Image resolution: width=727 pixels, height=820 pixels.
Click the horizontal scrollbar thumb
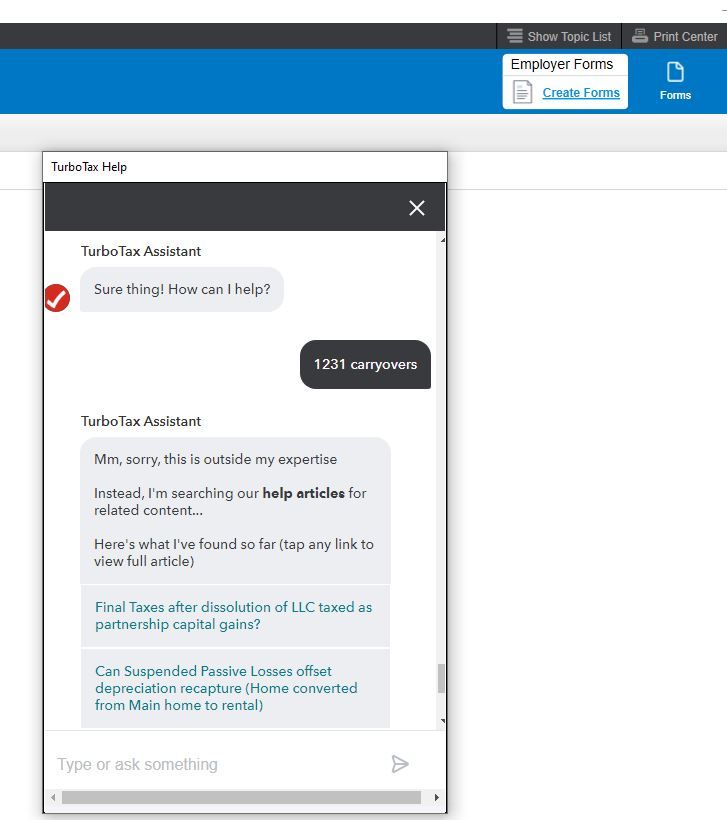(241, 798)
